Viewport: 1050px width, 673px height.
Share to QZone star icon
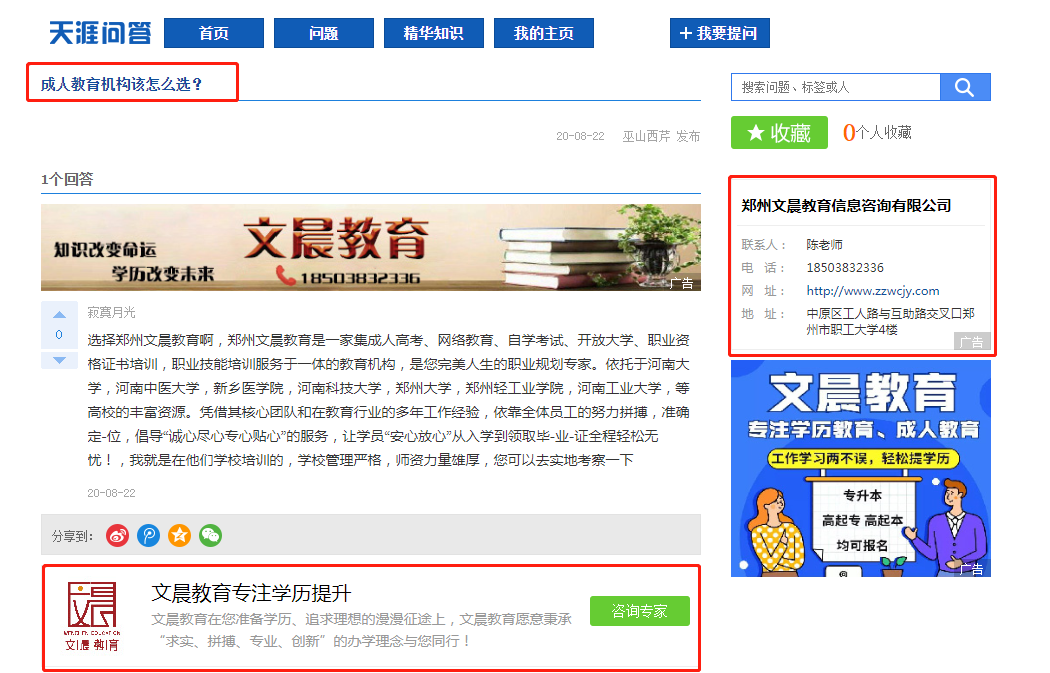(179, 536)
